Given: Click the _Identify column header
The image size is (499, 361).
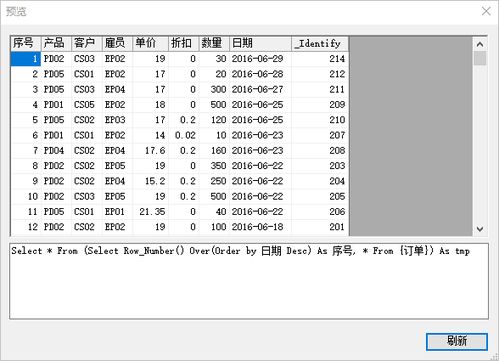Looking at the screenshot, I should coord(320,43).
